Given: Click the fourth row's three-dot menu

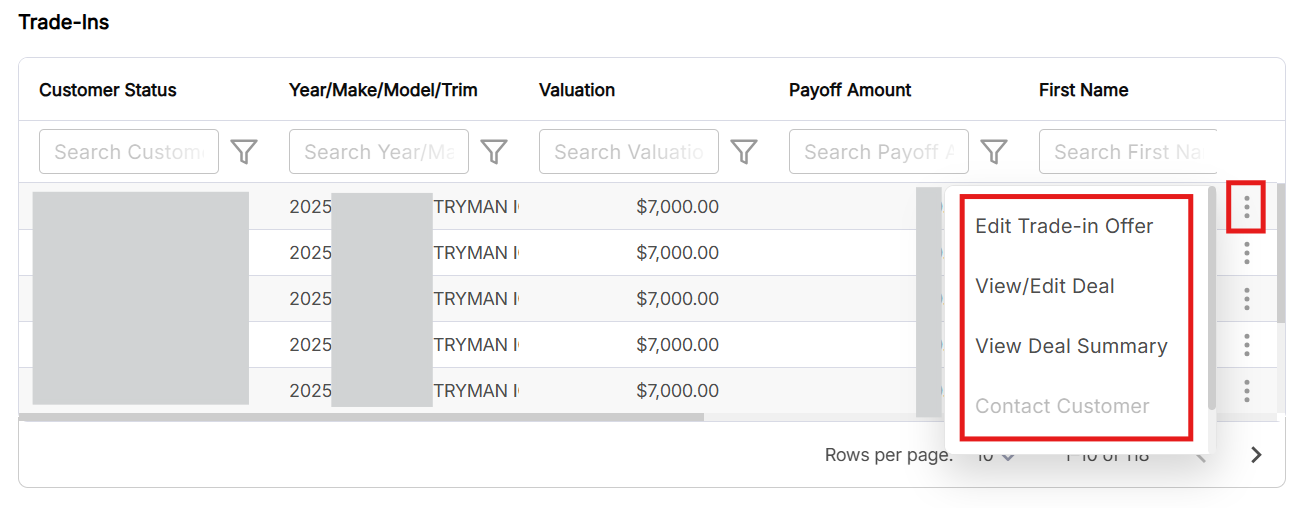Looking at the screenshot, I should tap(1246, 345).
